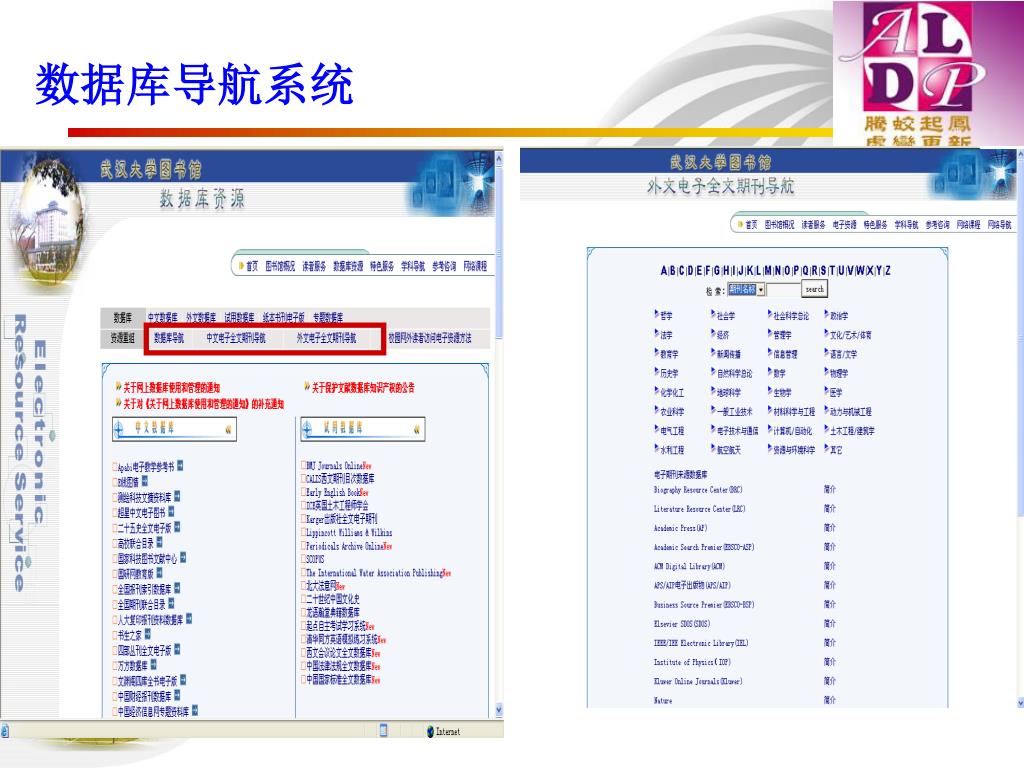Open the 期刊名称 search-field dropdown
1024x768 pixels.
tap(760, 289)
